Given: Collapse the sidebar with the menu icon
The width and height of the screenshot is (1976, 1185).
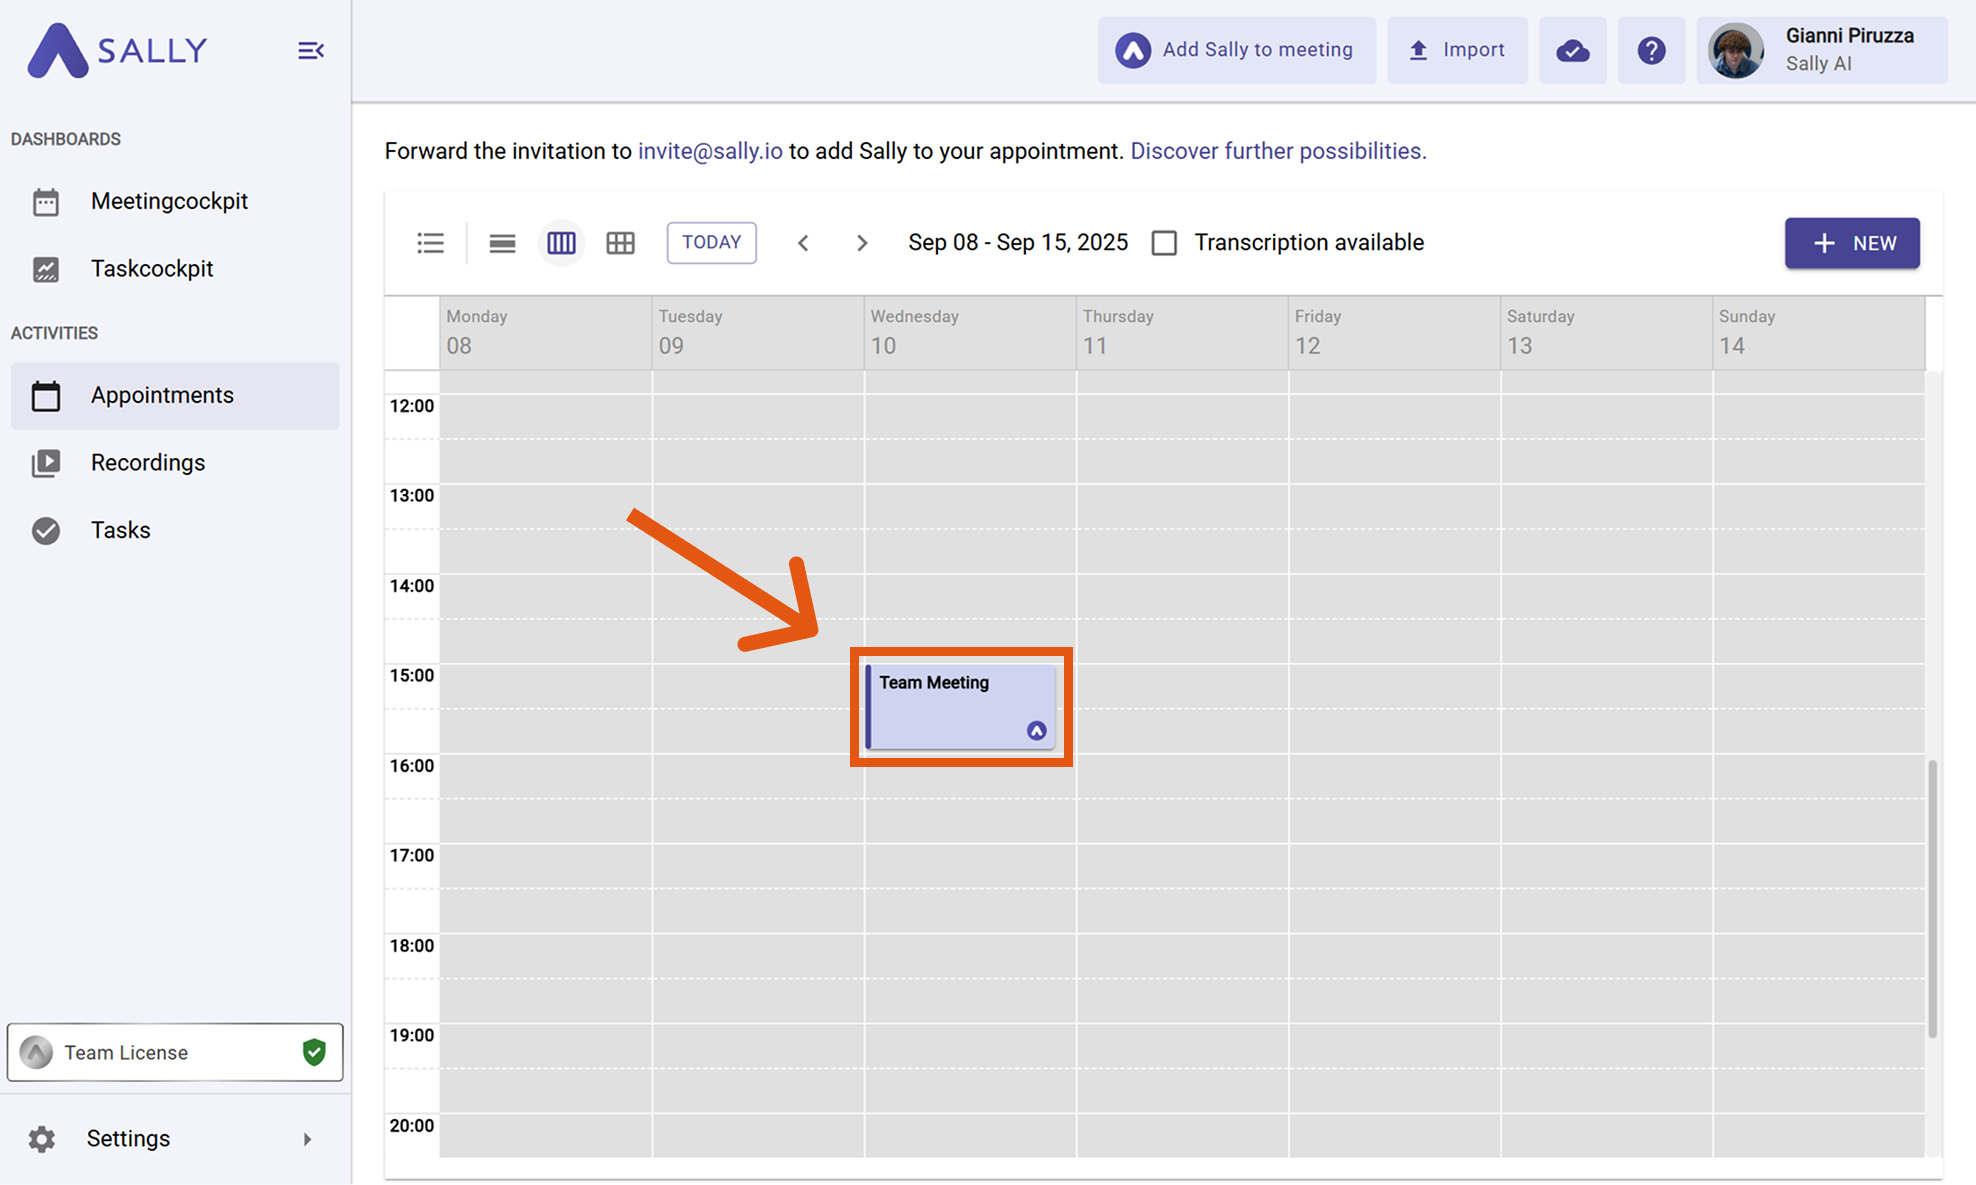Looking at the screenshot, I should (310, 50).
